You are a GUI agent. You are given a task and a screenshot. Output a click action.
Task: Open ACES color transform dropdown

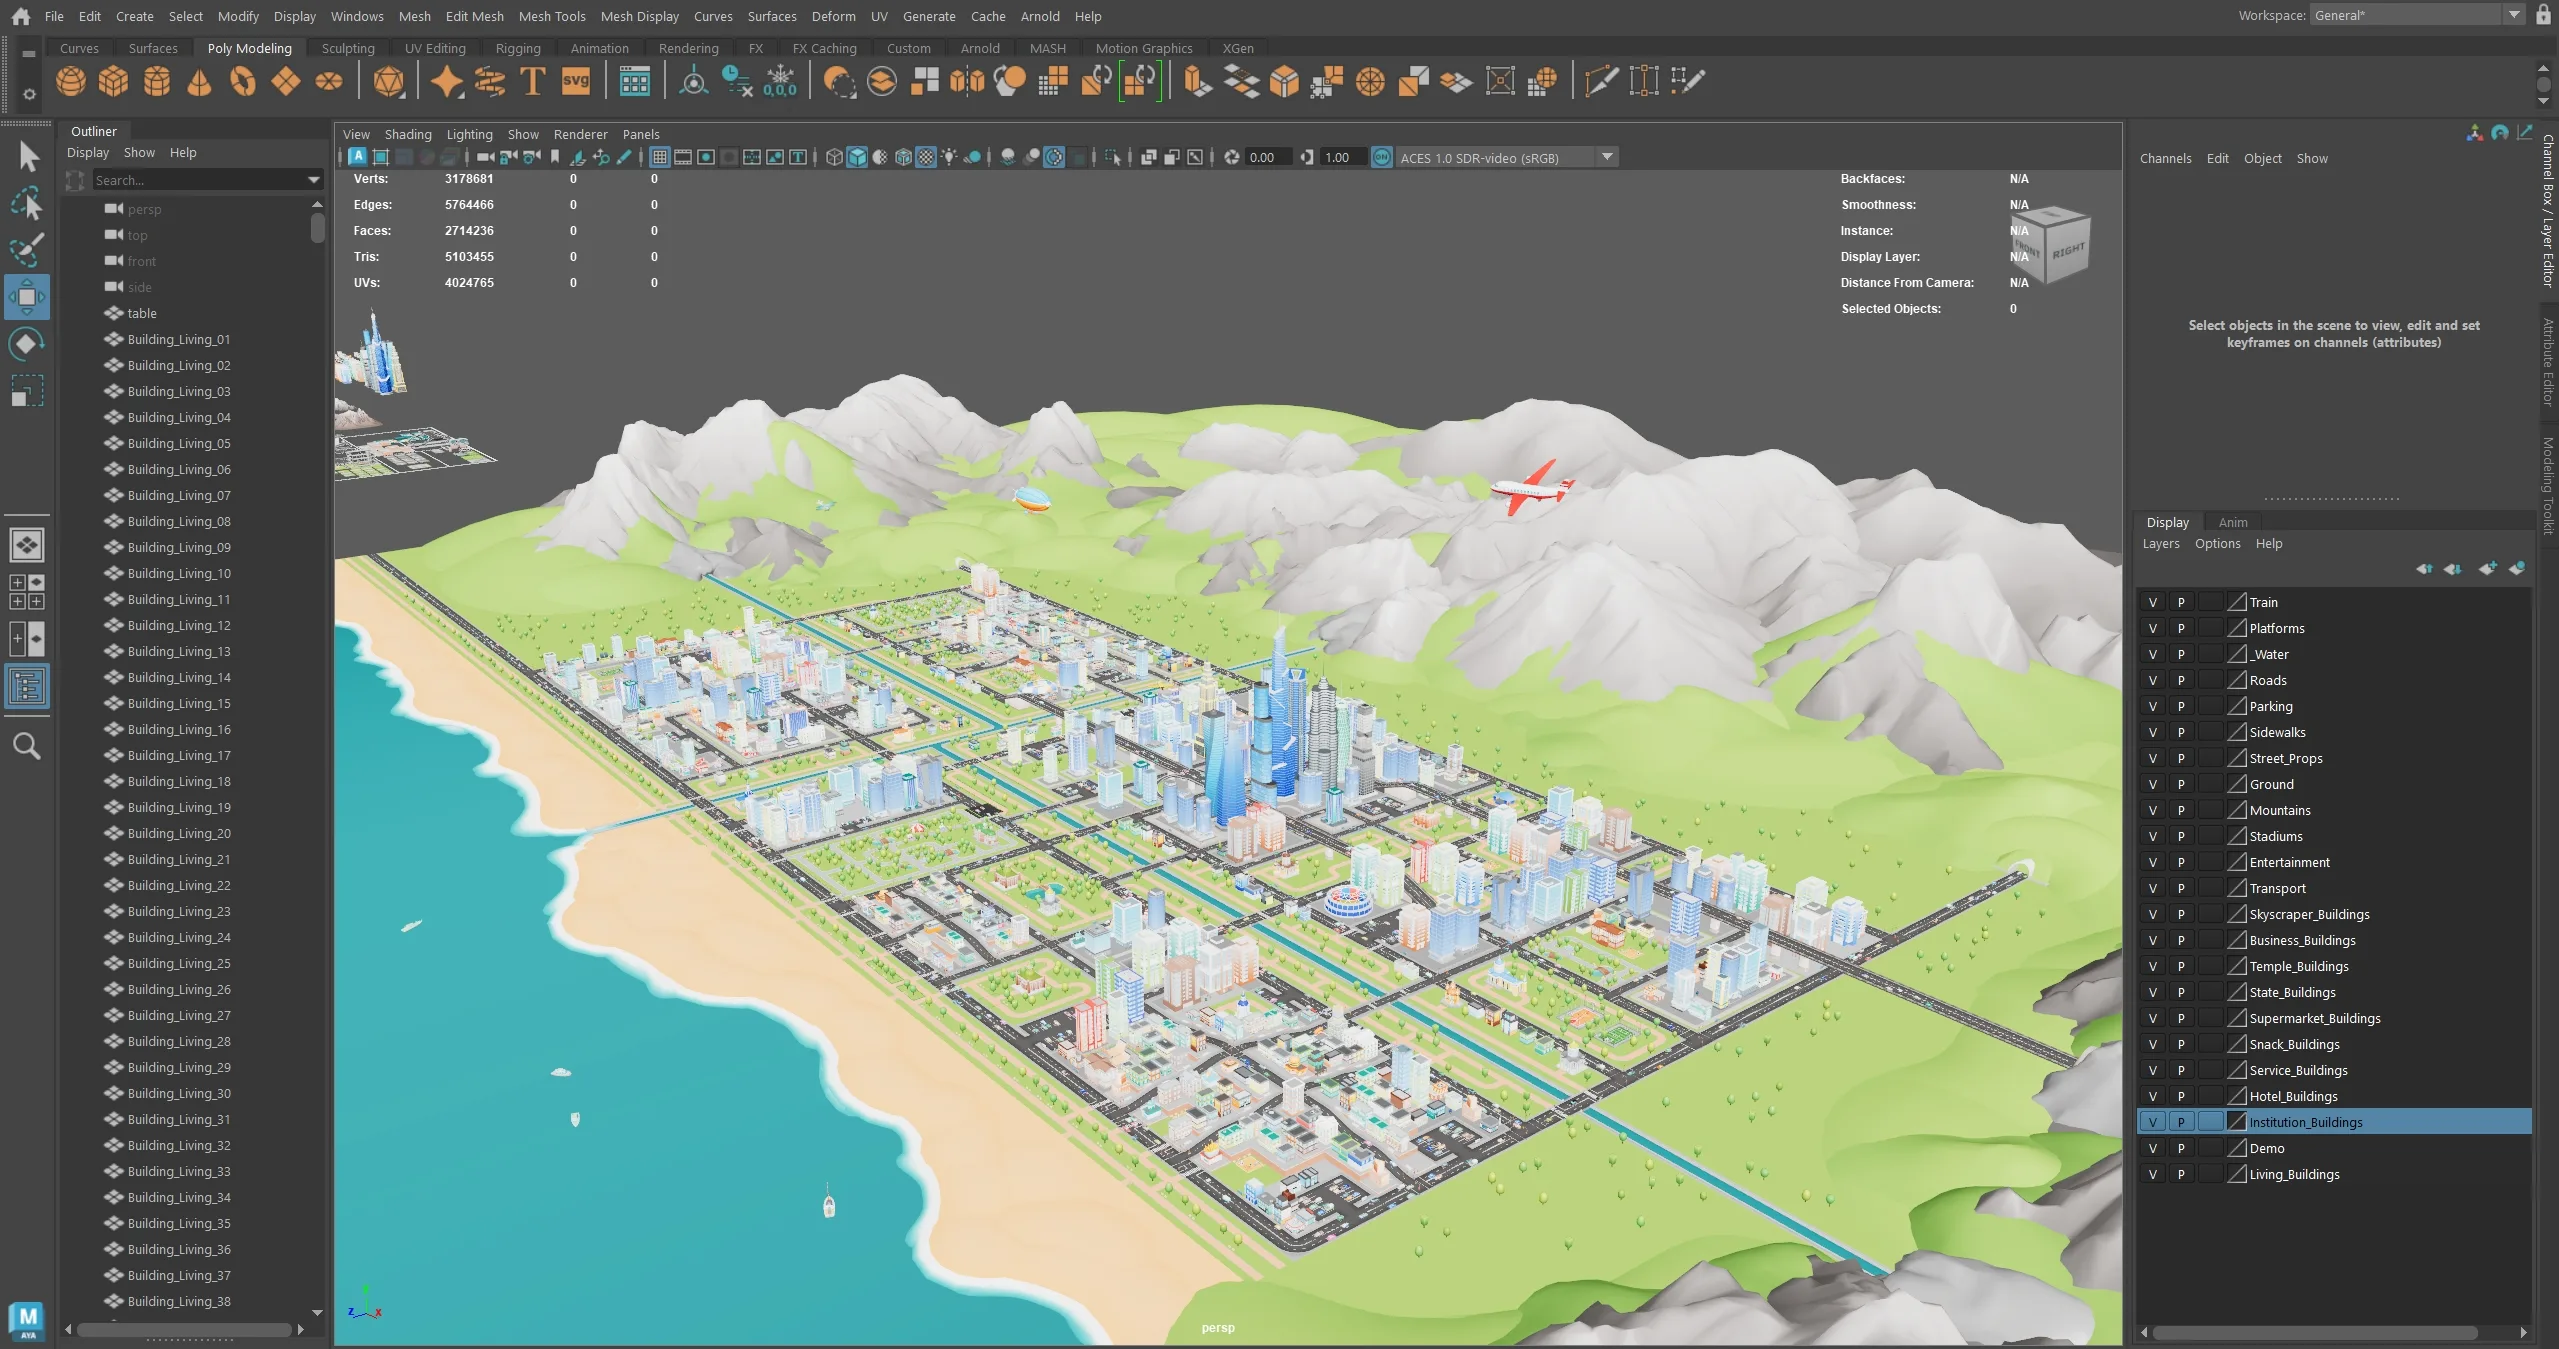(1607, 157)
